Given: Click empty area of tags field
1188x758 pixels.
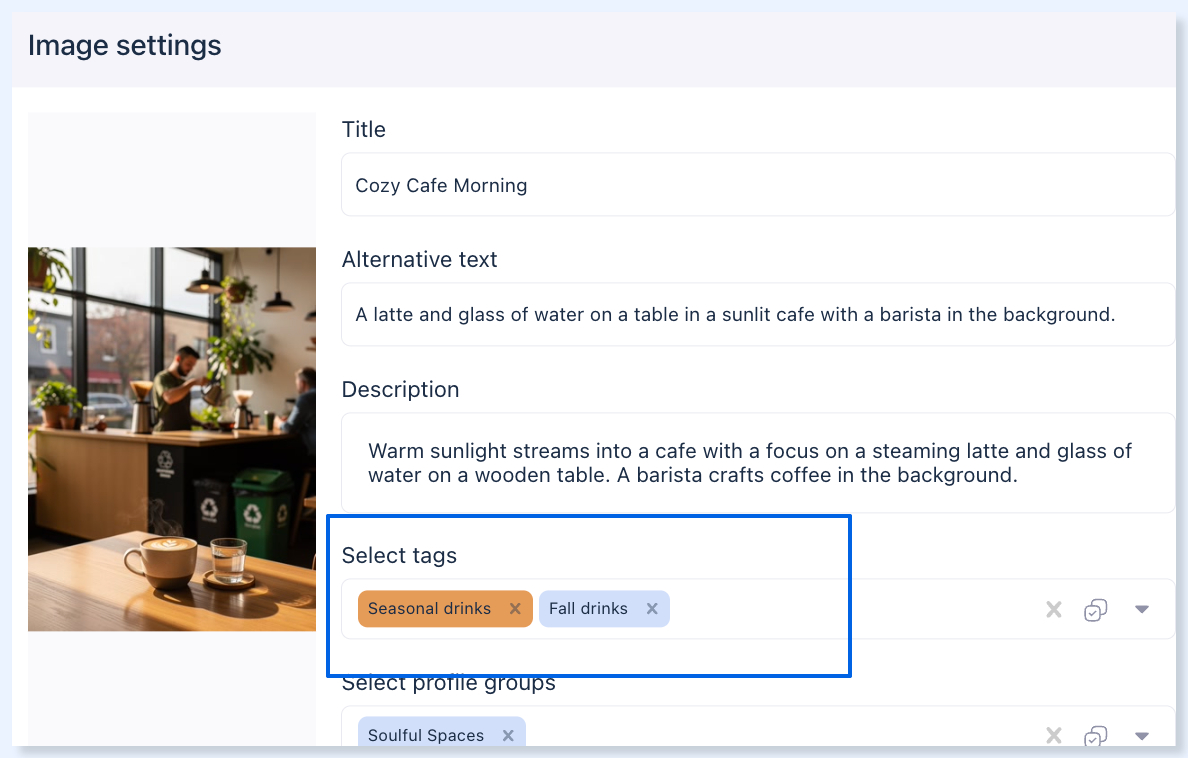Looking at the screenshot, I should point(849,609).
